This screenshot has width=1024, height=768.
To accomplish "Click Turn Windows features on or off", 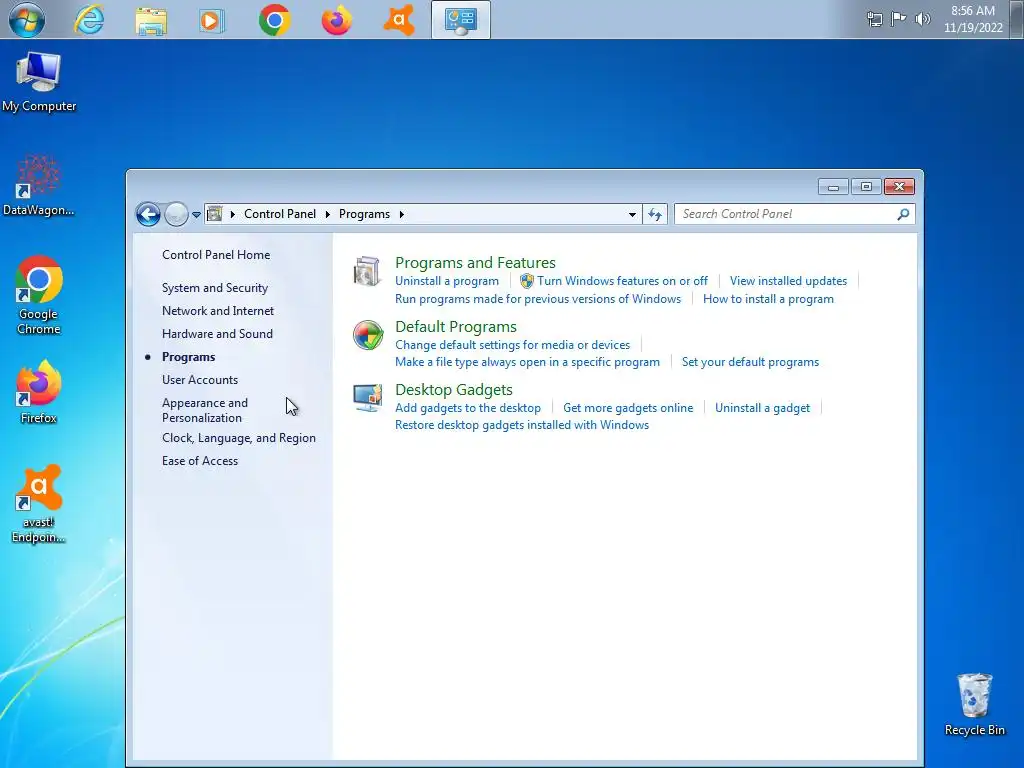I will click(622, 281).
